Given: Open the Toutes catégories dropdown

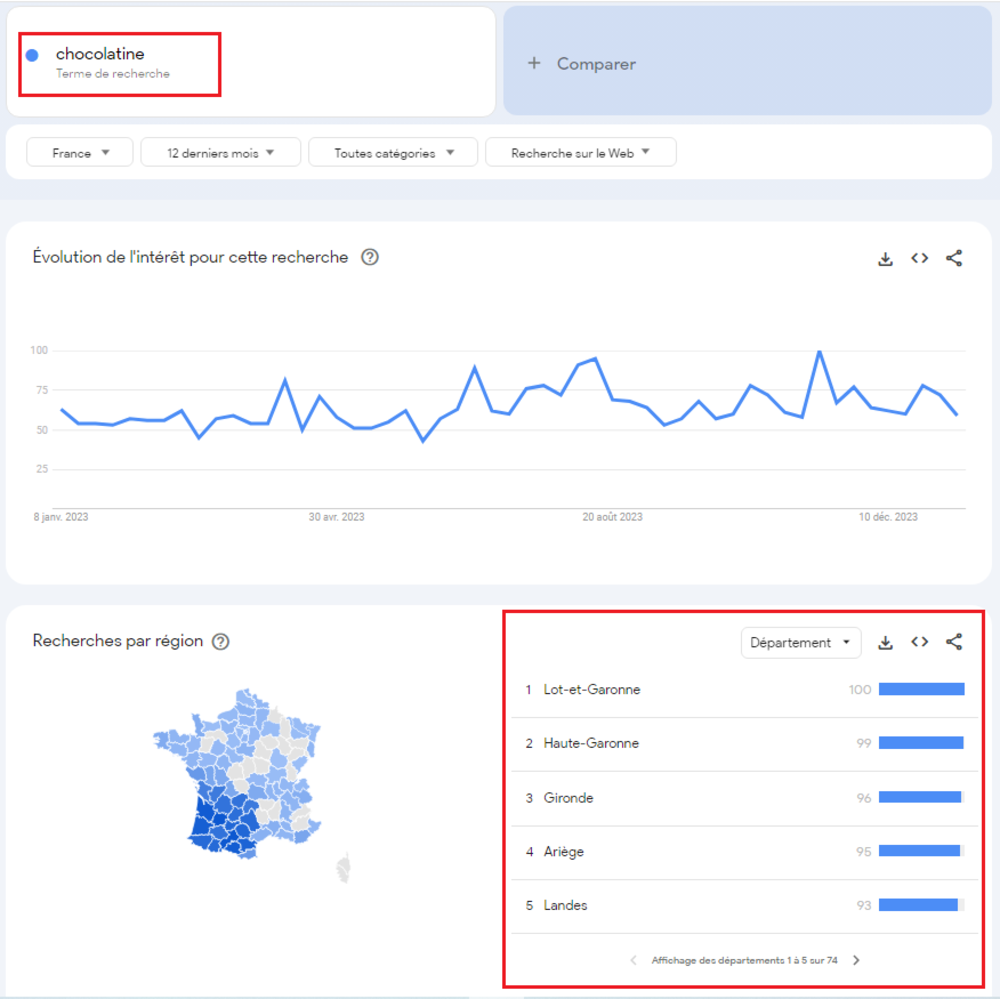Looking at the screenshot, I should (x=393, y=153).
